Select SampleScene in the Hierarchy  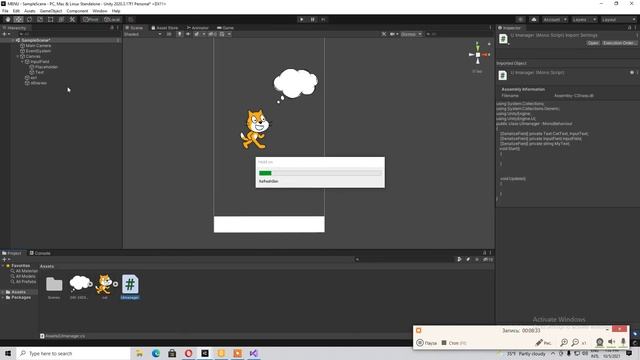36,40
